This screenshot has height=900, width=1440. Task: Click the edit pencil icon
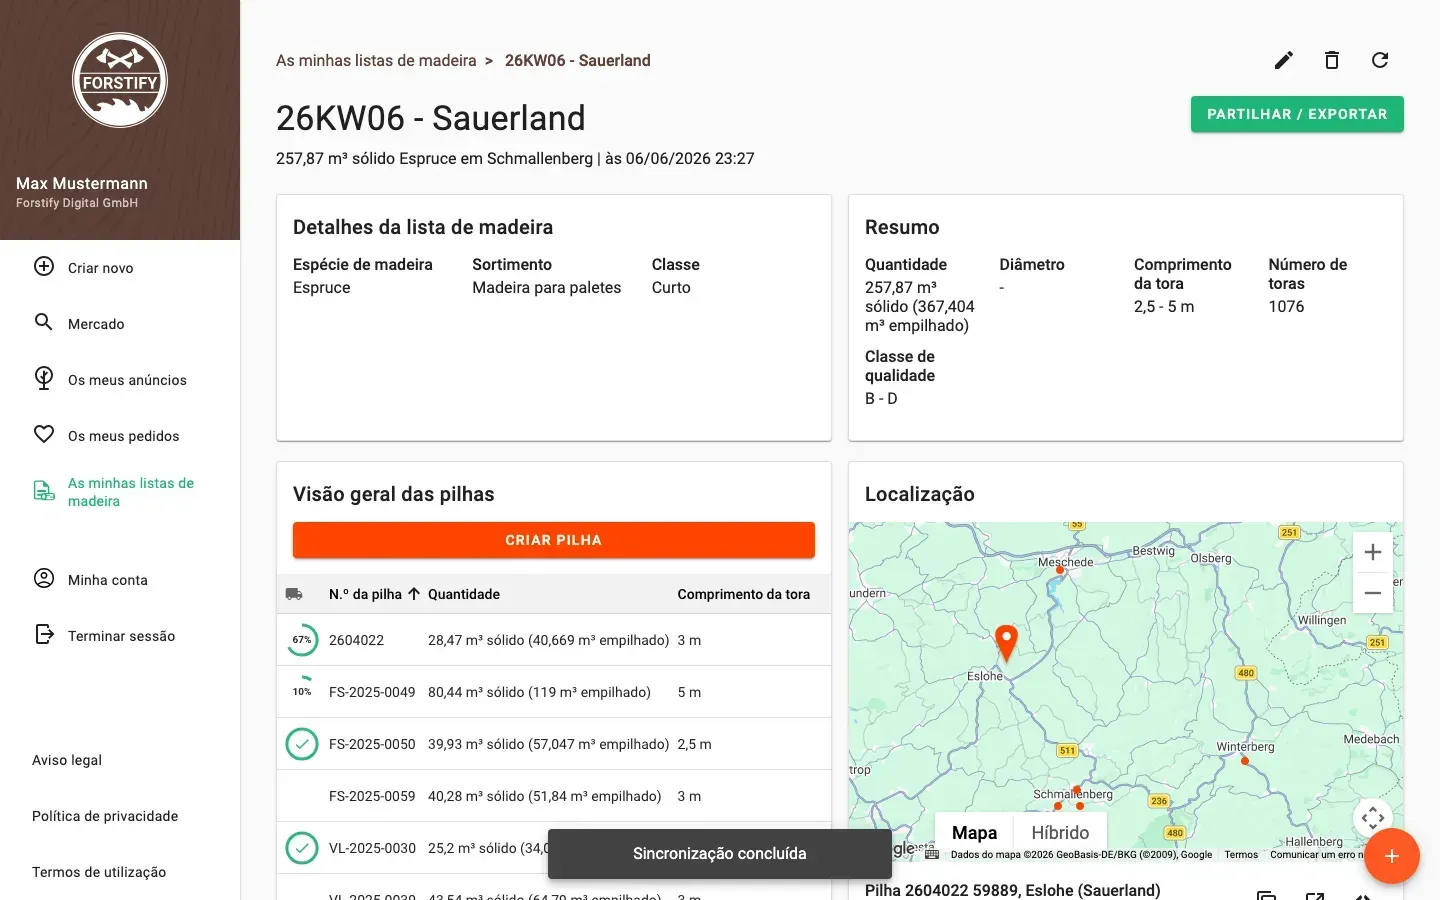pos(1284,60)
